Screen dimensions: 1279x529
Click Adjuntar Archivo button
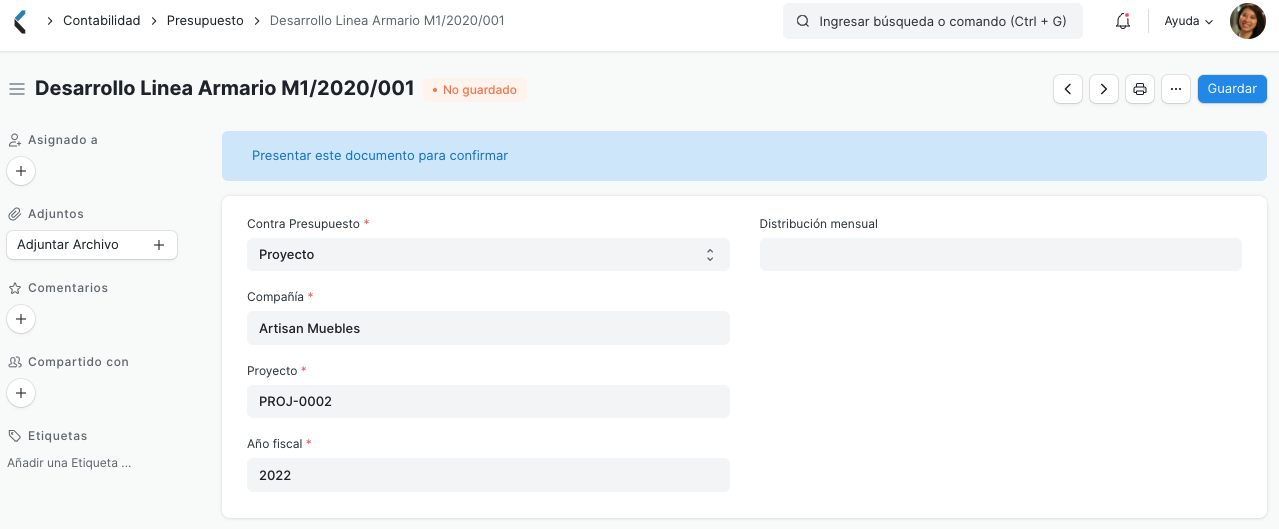click(92, 245)
